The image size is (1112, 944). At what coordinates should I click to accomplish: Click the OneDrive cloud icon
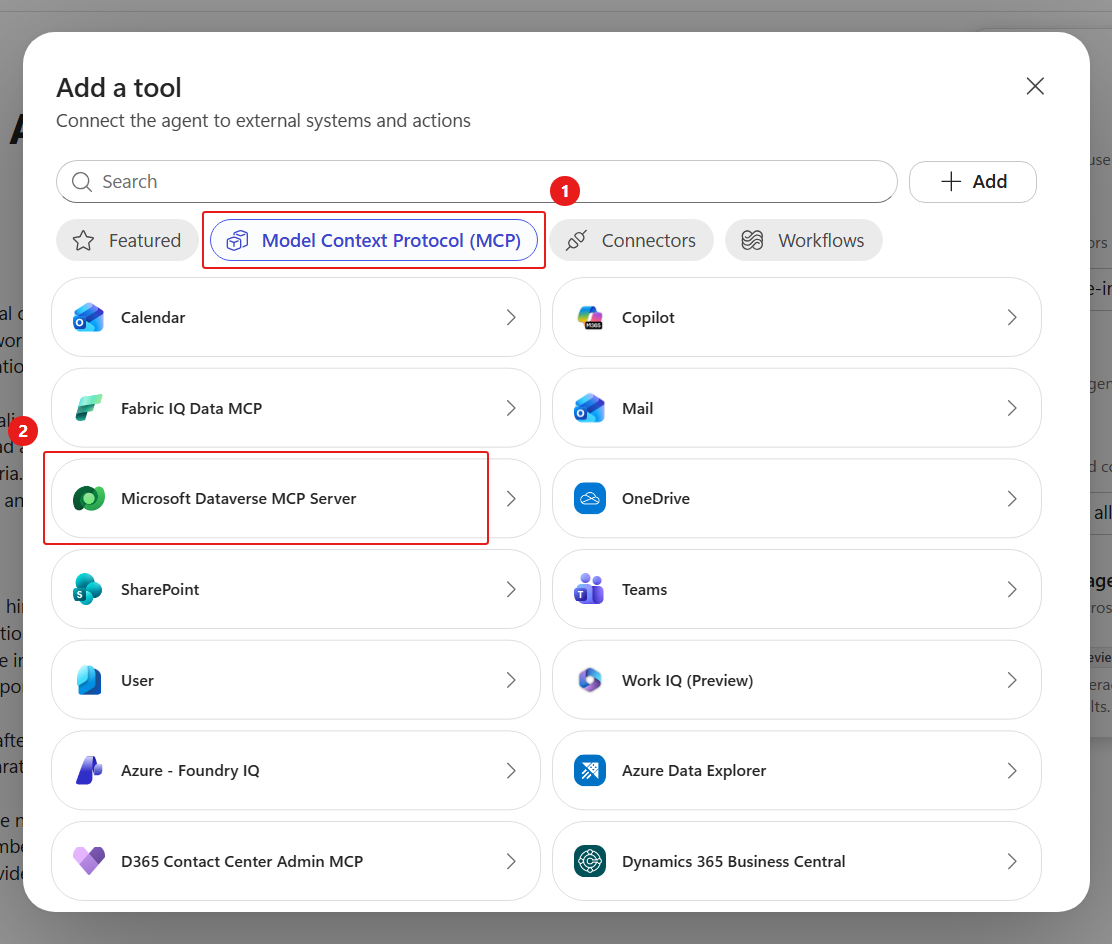[x=590, y=499]
